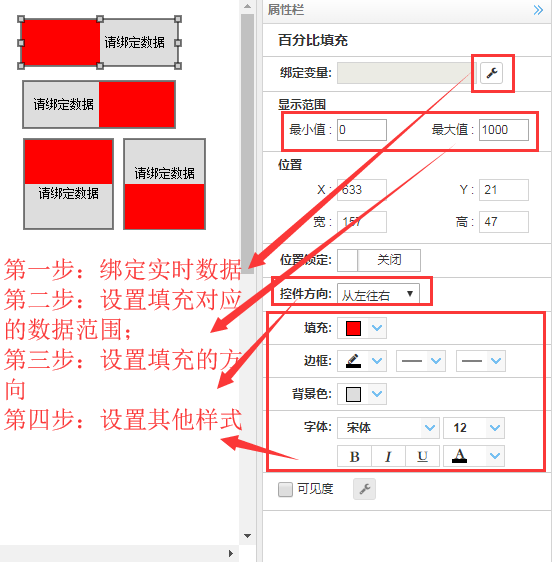Viewport: 552px width, 562px height.
Task: Enable the 可见度 checkbox
Action: click(285, 489)
